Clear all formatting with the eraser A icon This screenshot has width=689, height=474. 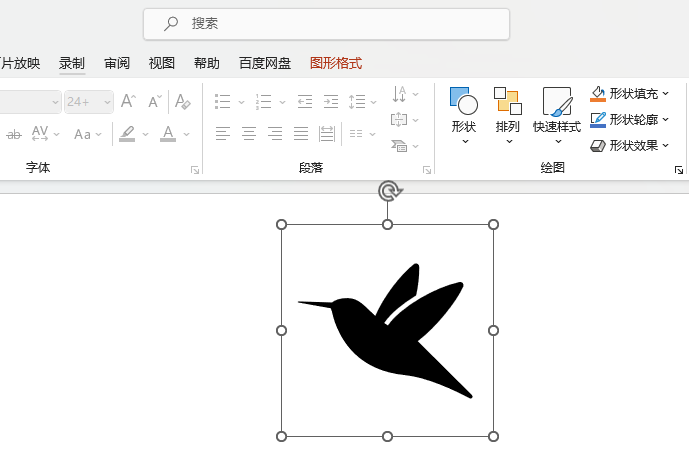pyautogui.click(x=183, y=101)
